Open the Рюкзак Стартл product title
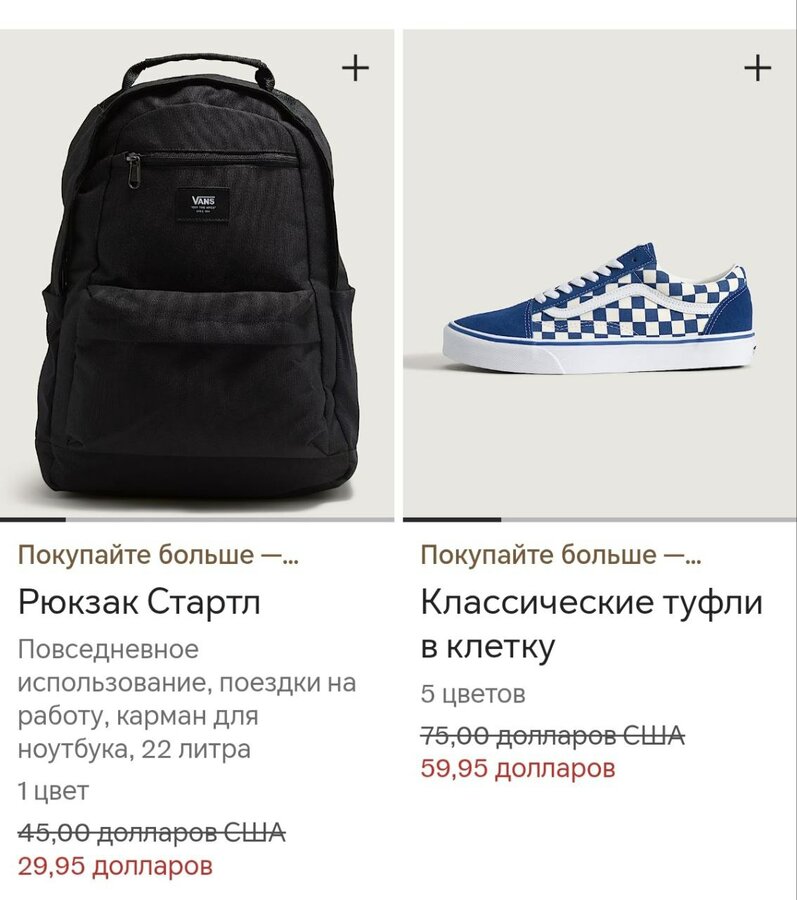797x900 pixels. [139, 602]
